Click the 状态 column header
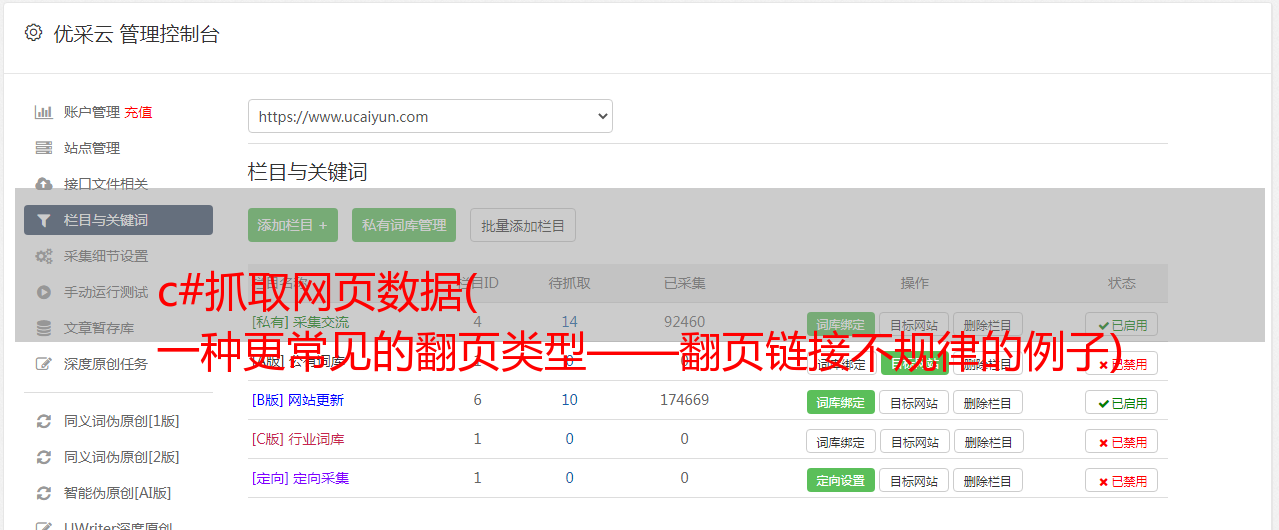 click(x=1122, y=283)
